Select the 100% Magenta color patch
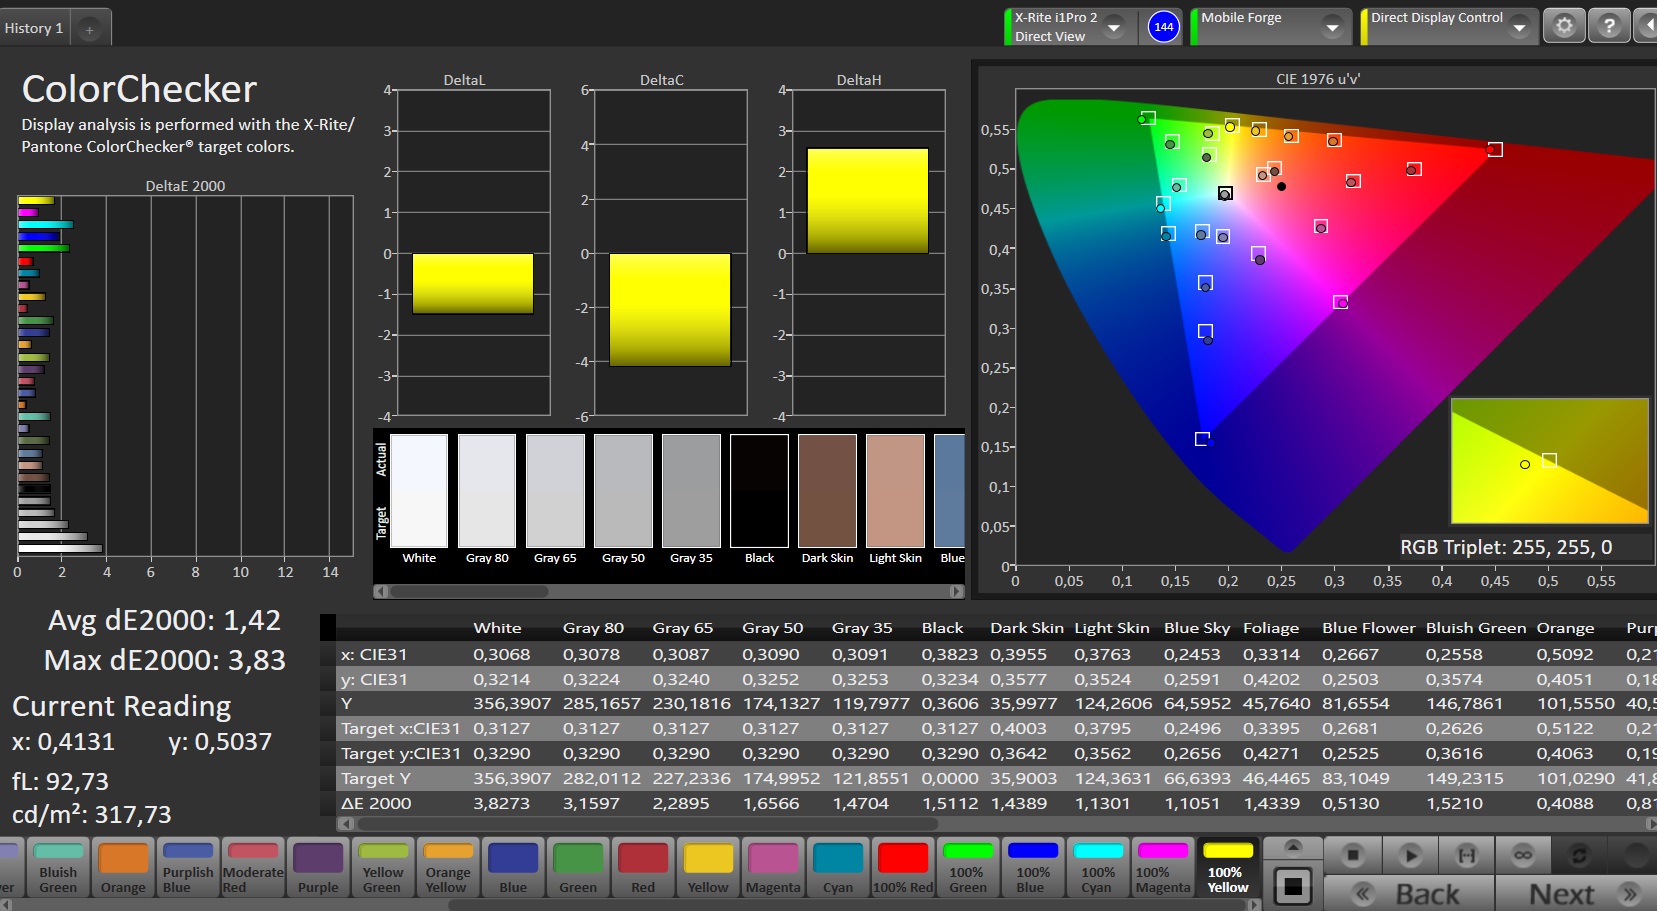The image size is (1657, 911). pyautogui.click(x=1163, y=867)
